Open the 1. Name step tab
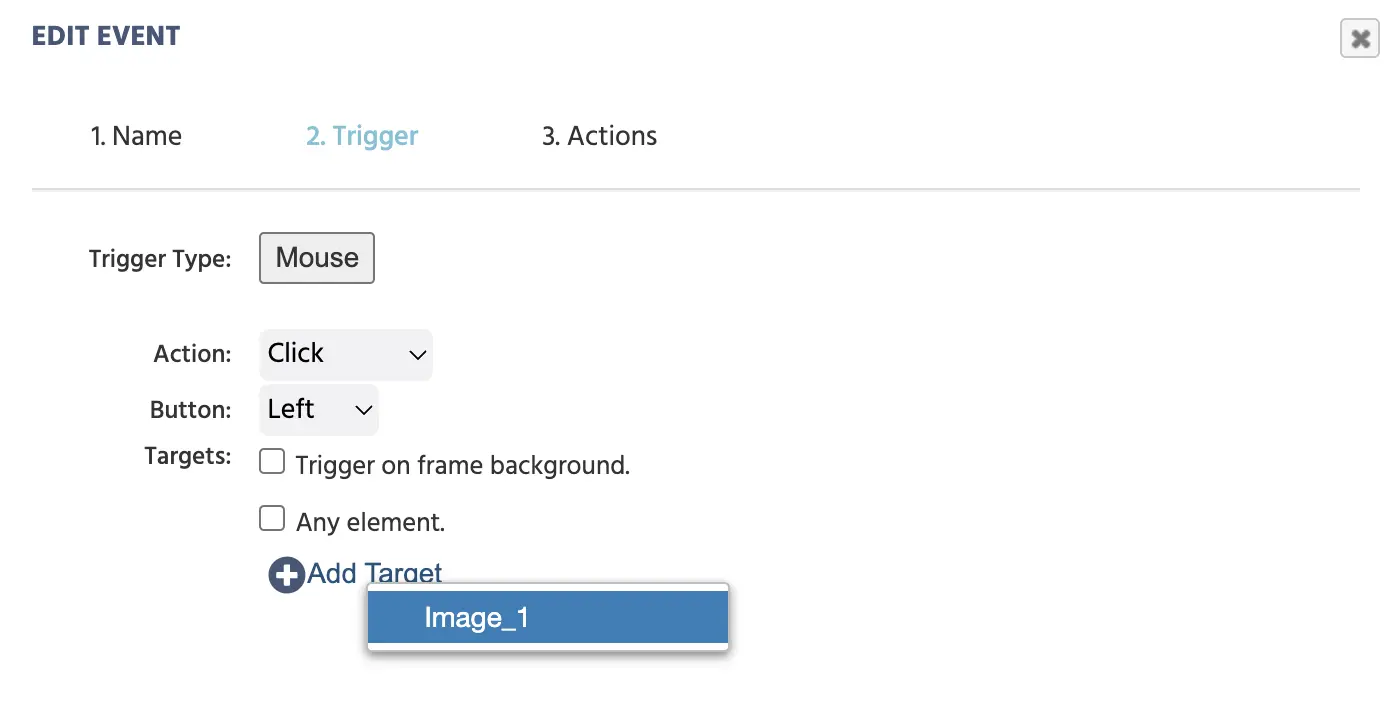 click(136, 136)
